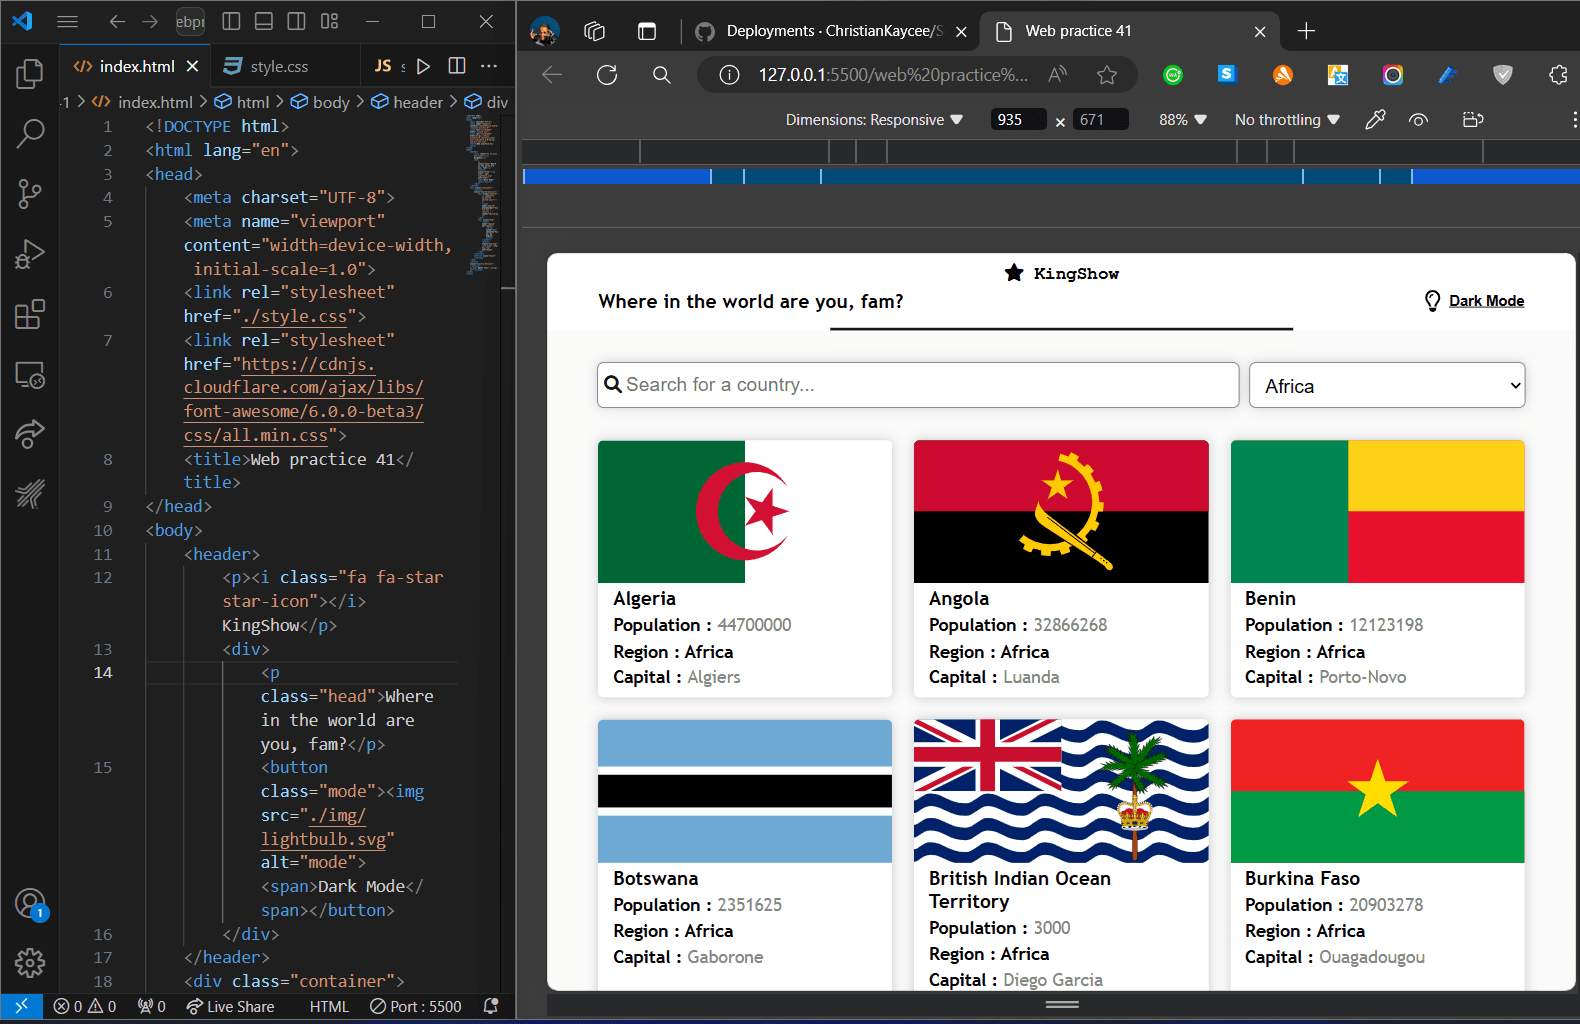The width and height of the screenshot is (1580, 1024).
Task: Select language mode HTML in status bar
Action: (x=329, y=1007)
